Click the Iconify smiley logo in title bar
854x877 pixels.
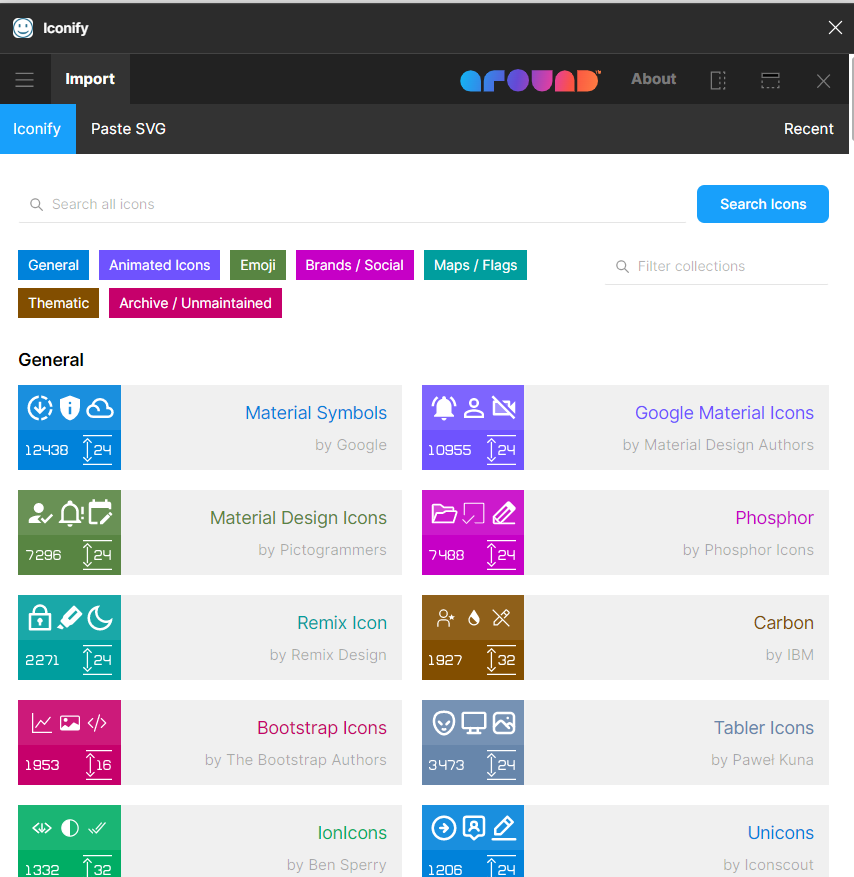pyautogui.click(x=23, y=28)
